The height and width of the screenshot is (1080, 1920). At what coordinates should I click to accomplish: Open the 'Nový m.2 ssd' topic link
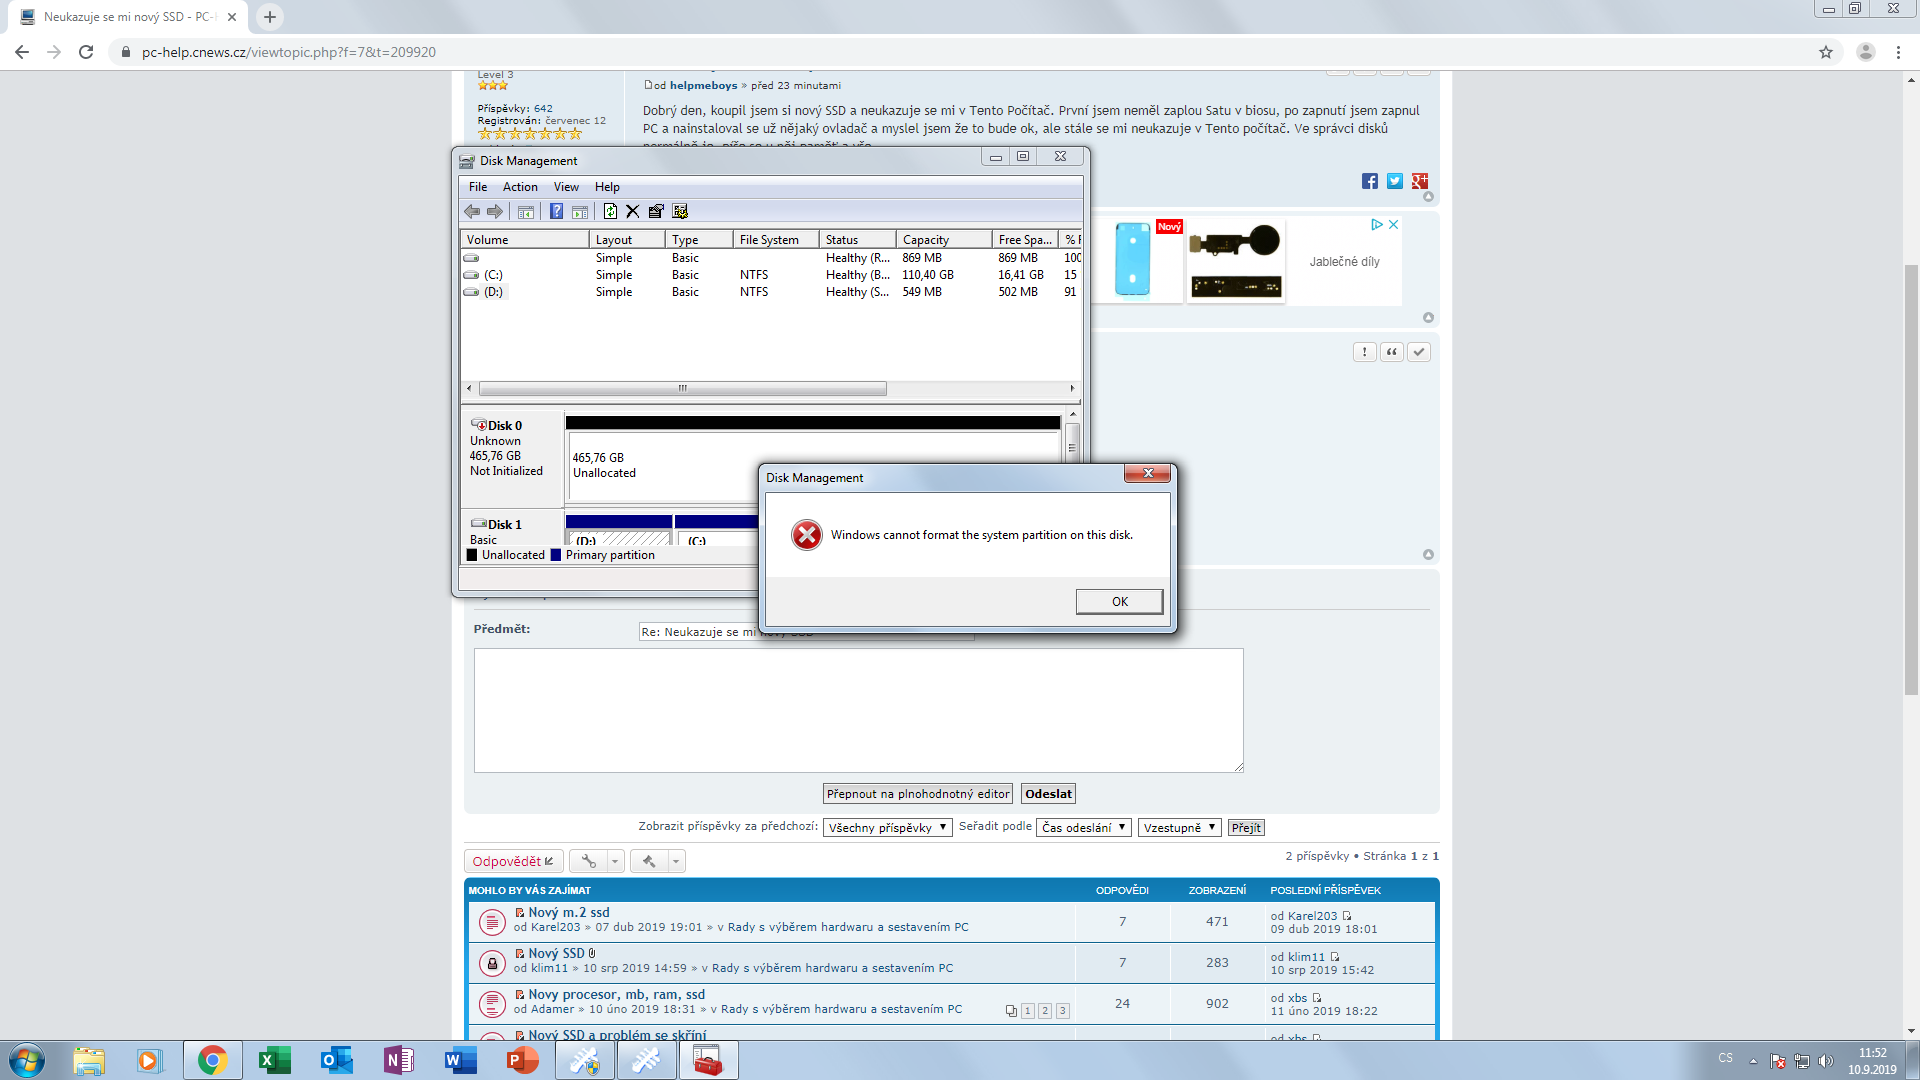tap(568, 912)
